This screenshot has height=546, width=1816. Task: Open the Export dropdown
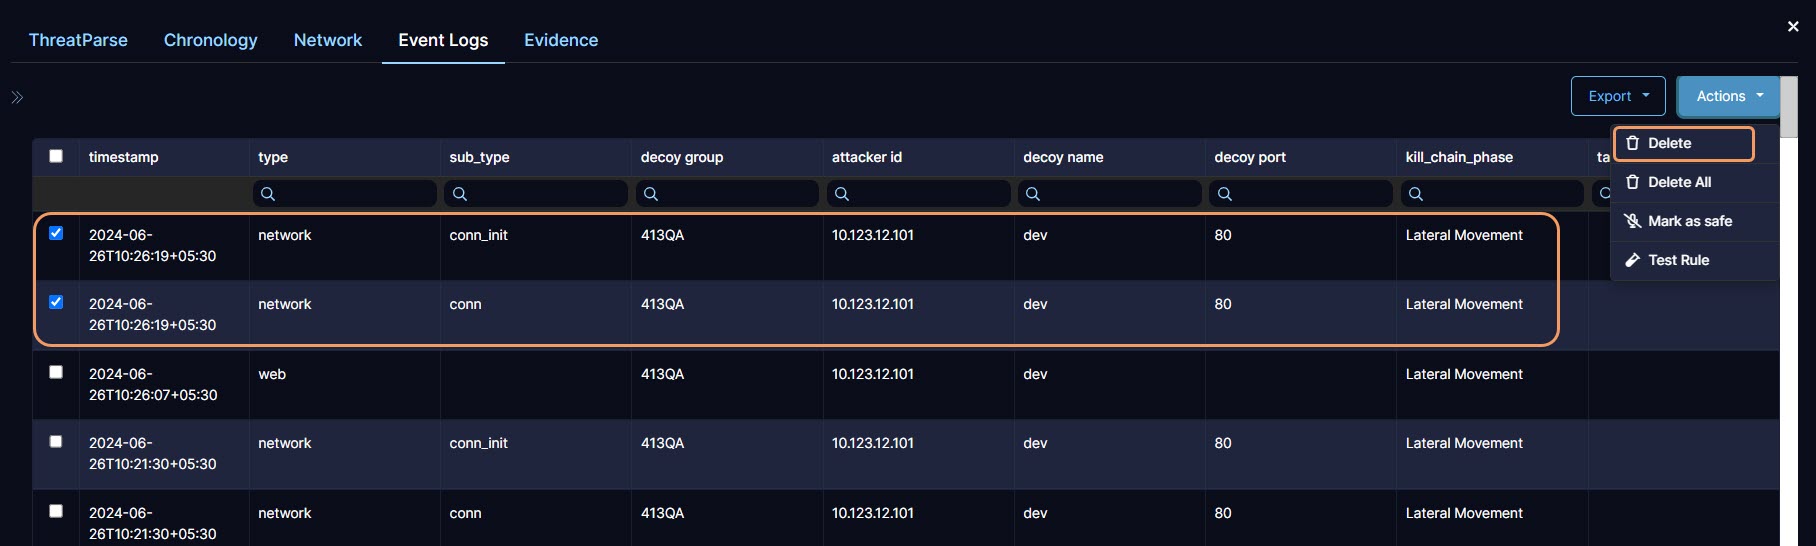click(1617, 96)
